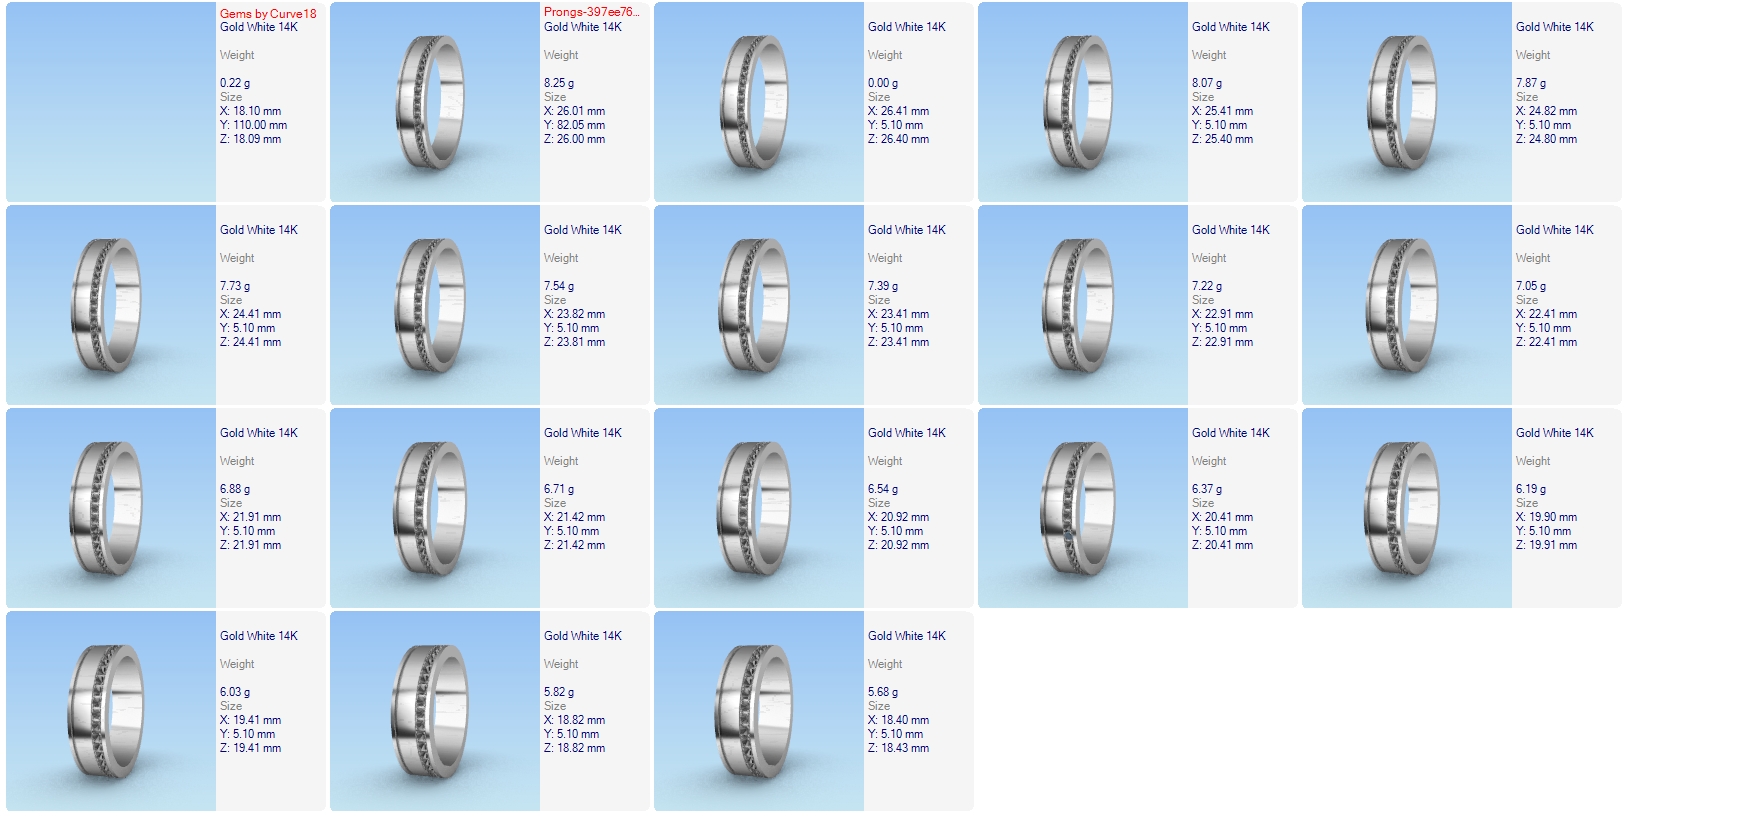This screenshot has width=1750, height=831.
Task: Open the ring render weighing 5.82 g
Action: click(435, 711)
